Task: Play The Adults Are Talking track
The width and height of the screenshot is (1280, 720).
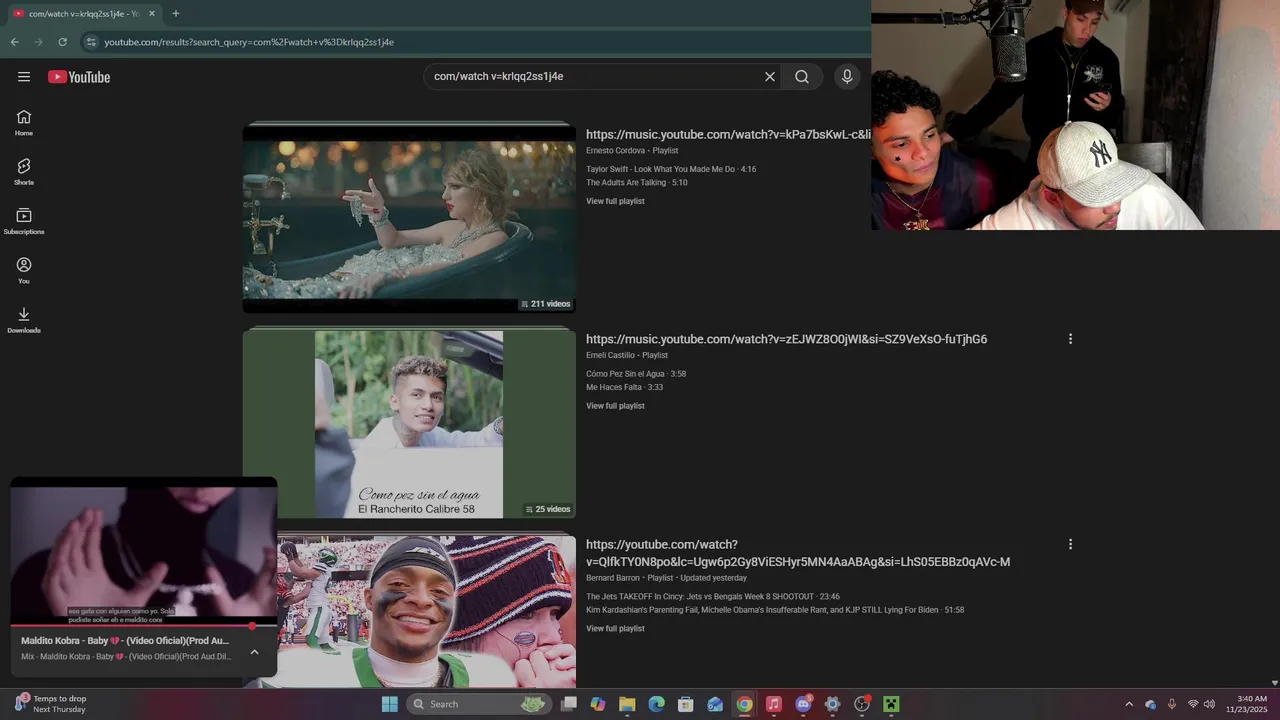Action: point(637,183)
